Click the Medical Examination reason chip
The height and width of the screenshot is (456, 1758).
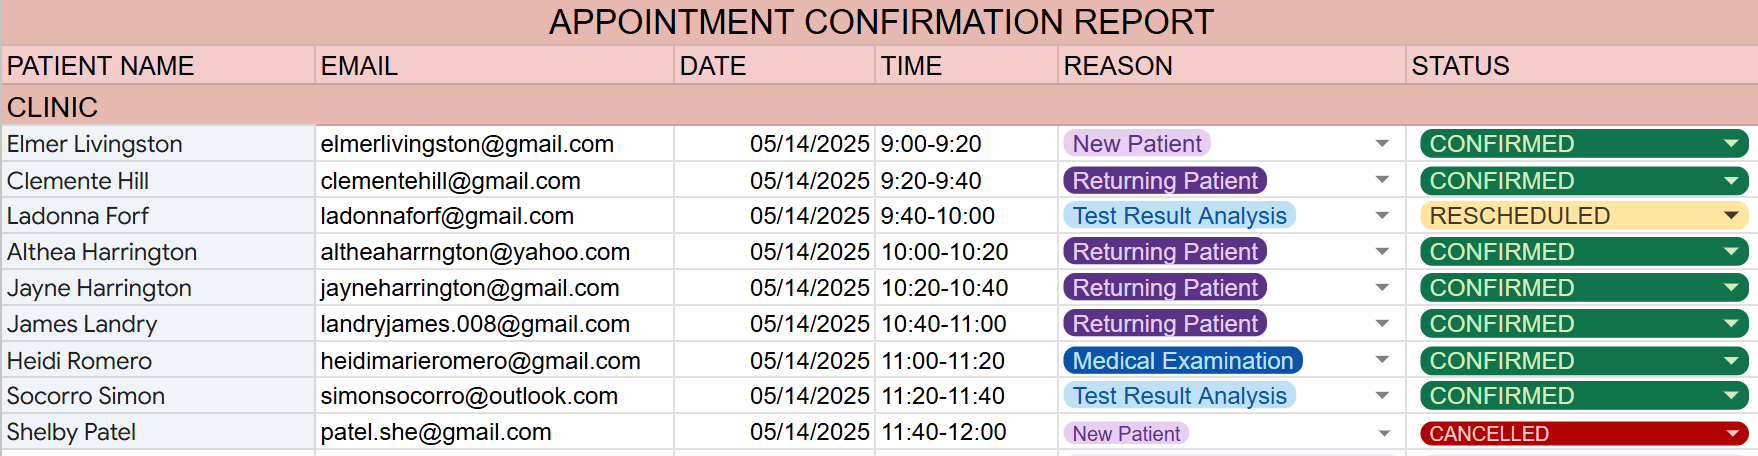tap(1182, 361)
